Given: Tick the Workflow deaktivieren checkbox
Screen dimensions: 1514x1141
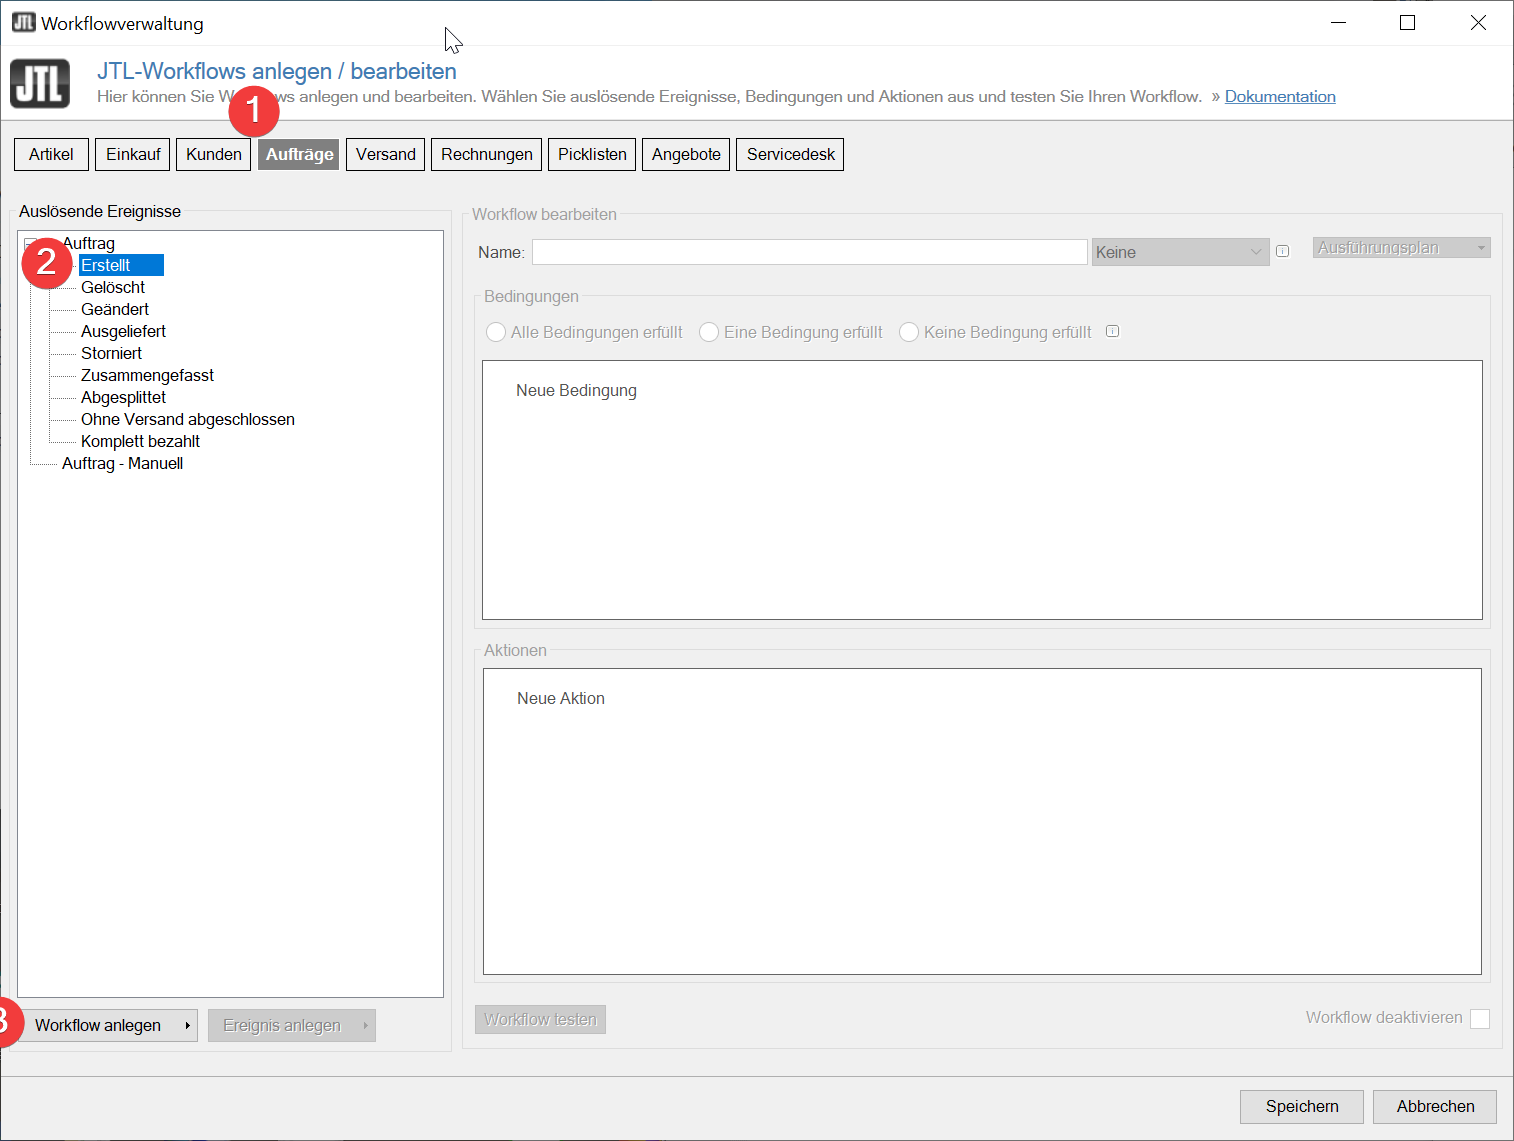Looking at the screenshot, I should coord(1480,1018).
